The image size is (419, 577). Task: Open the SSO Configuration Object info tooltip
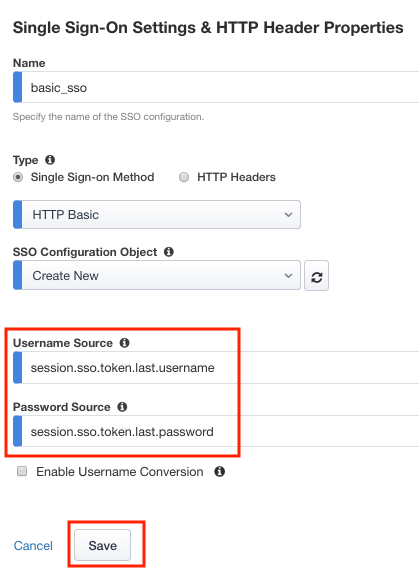point(169,252)
